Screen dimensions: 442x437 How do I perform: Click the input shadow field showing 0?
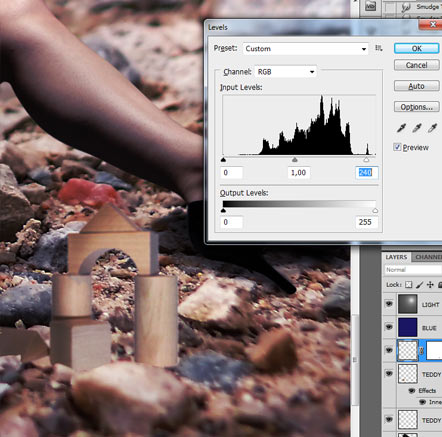(232, 172)
